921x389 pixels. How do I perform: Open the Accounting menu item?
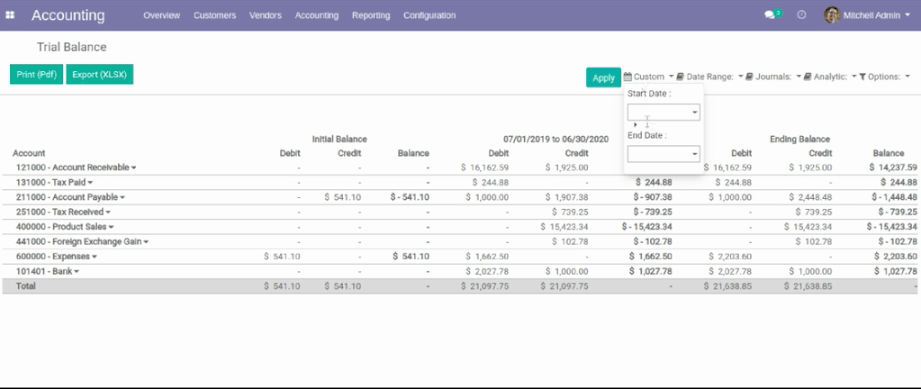pos(317,15)
